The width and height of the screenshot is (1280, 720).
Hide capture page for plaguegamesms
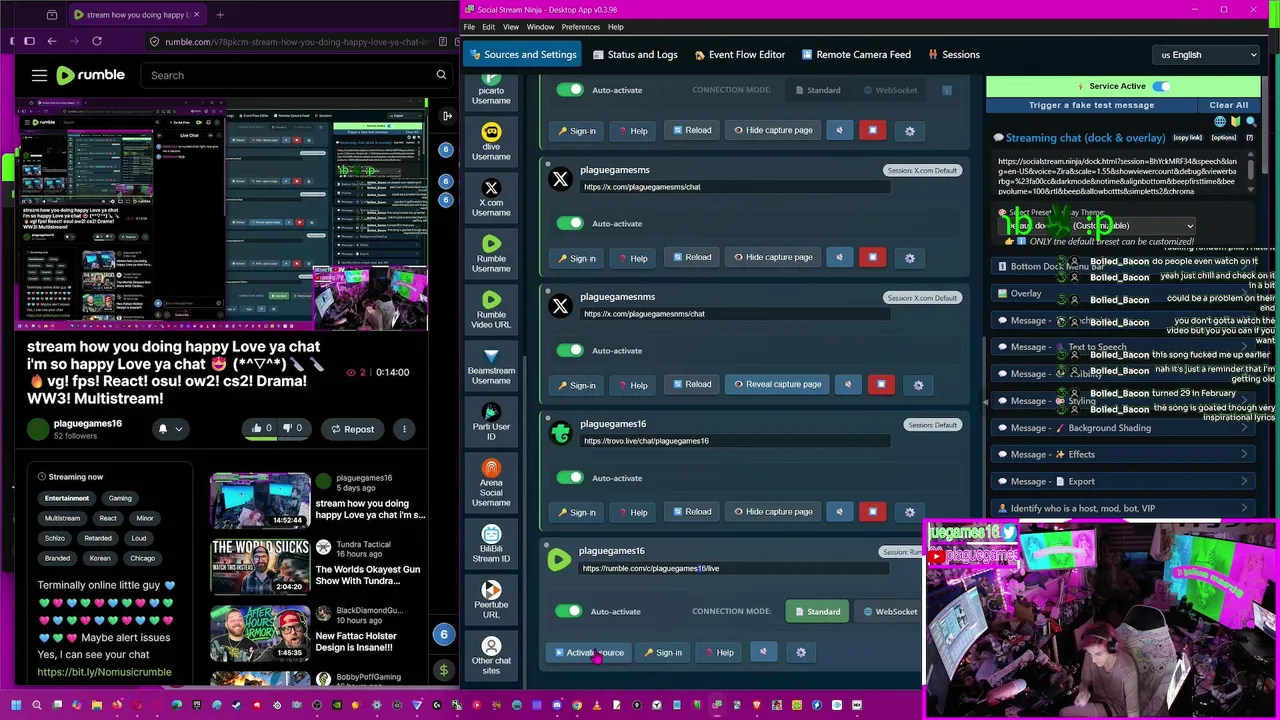coord(773,257)
